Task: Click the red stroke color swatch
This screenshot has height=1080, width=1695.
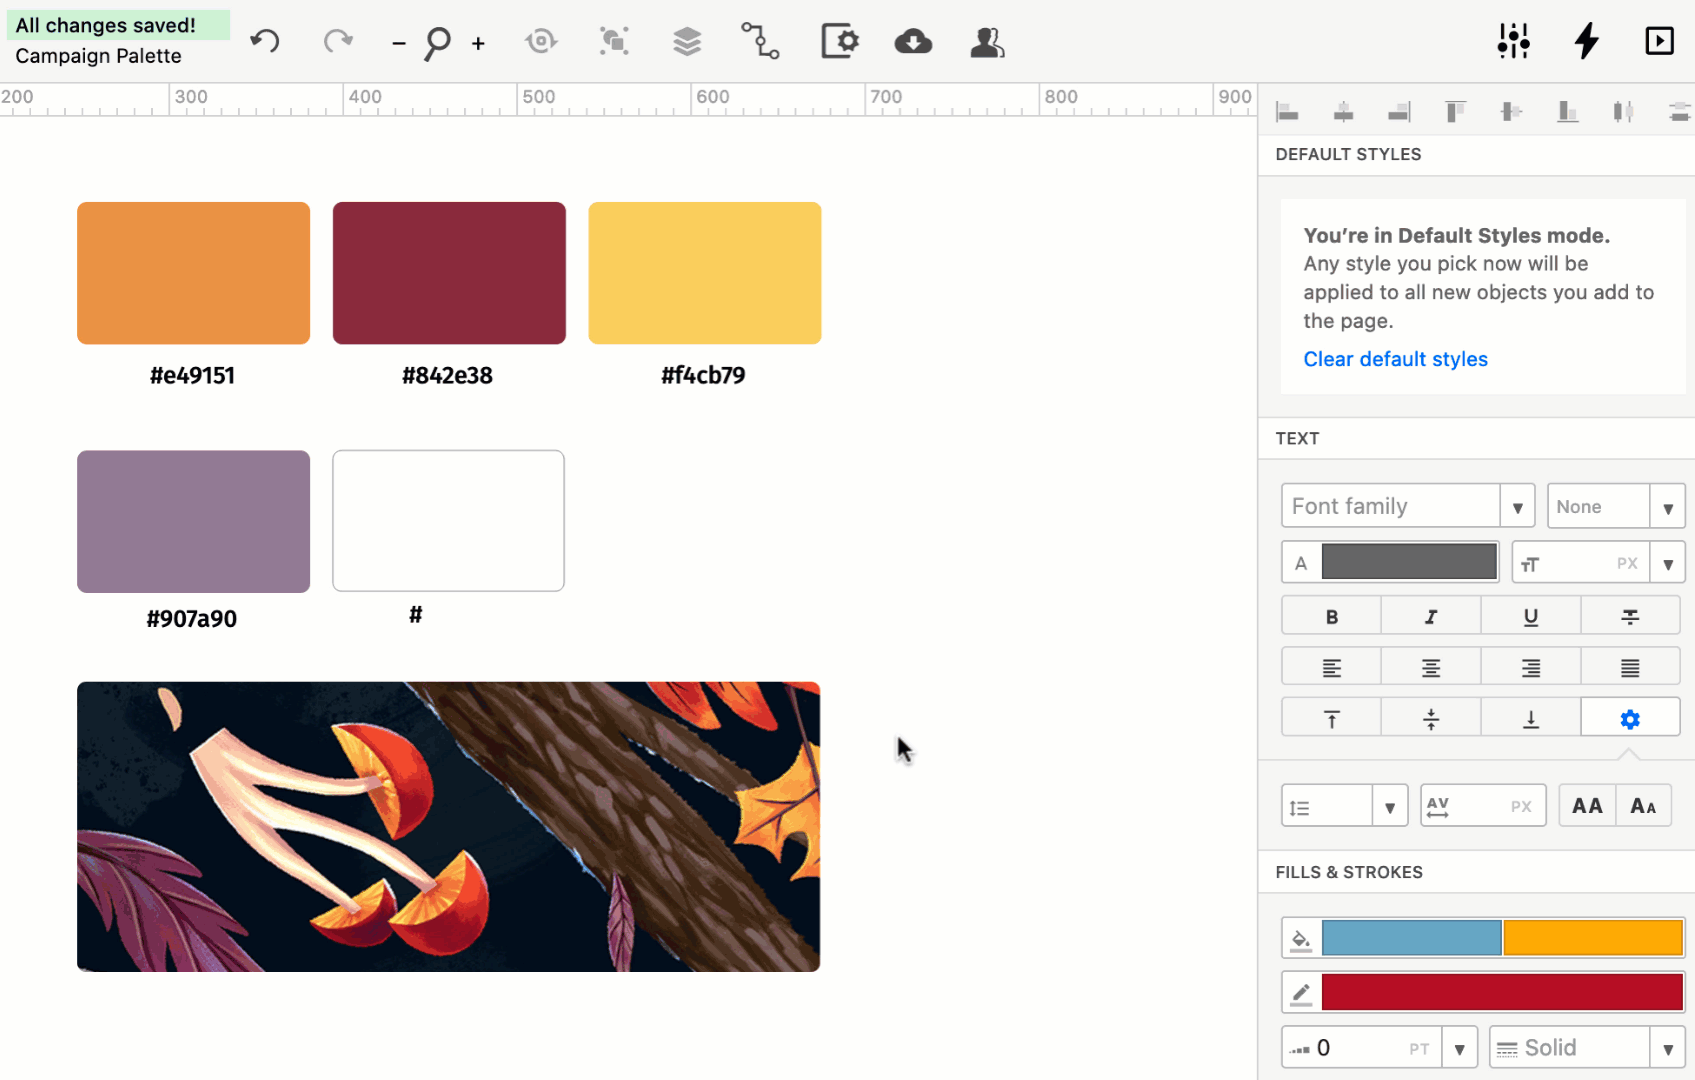Action: click(1501, 993)
